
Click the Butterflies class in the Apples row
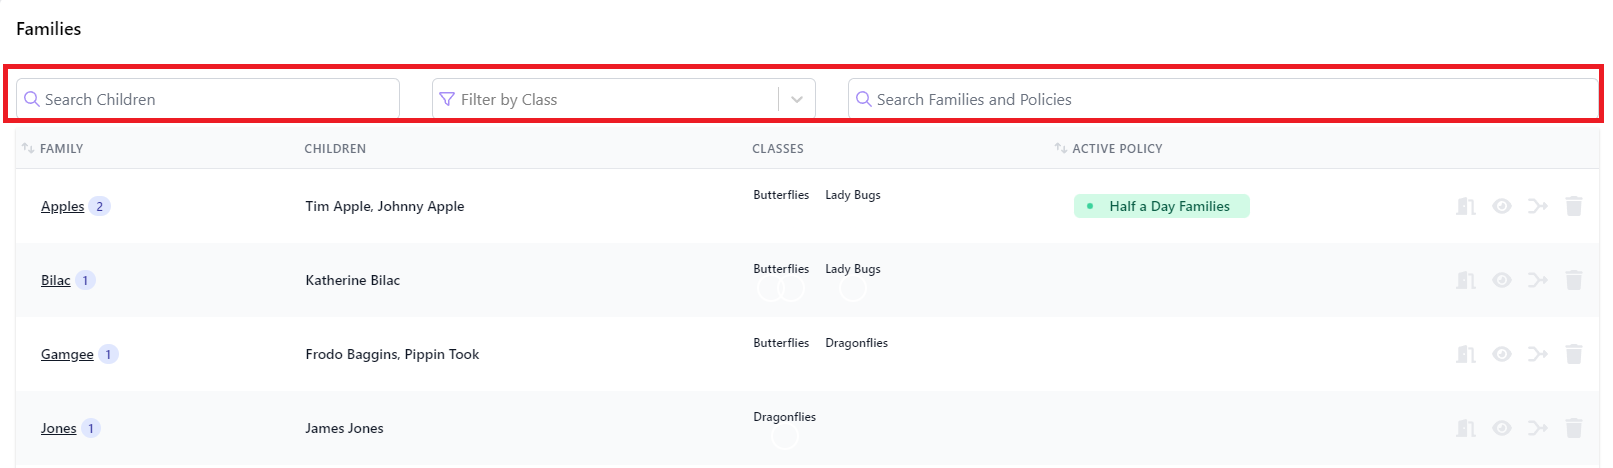pyautogui.click(x=781, y=195)
